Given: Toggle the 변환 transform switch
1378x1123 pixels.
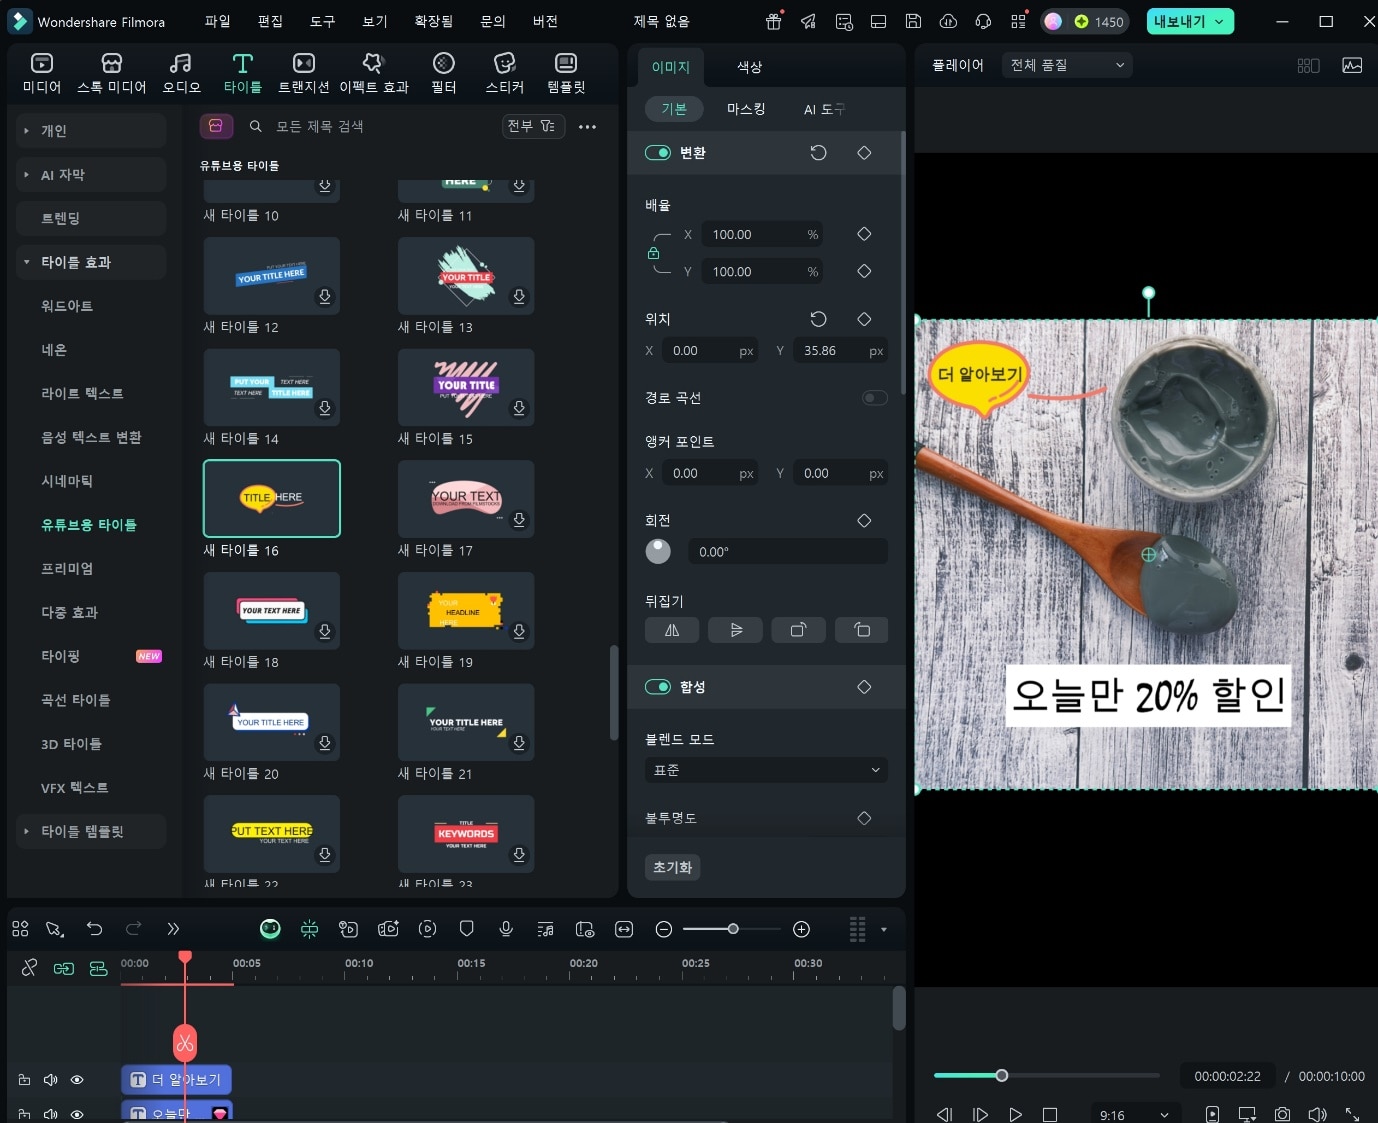Looking at the screenshot, I should pos(657,153).
